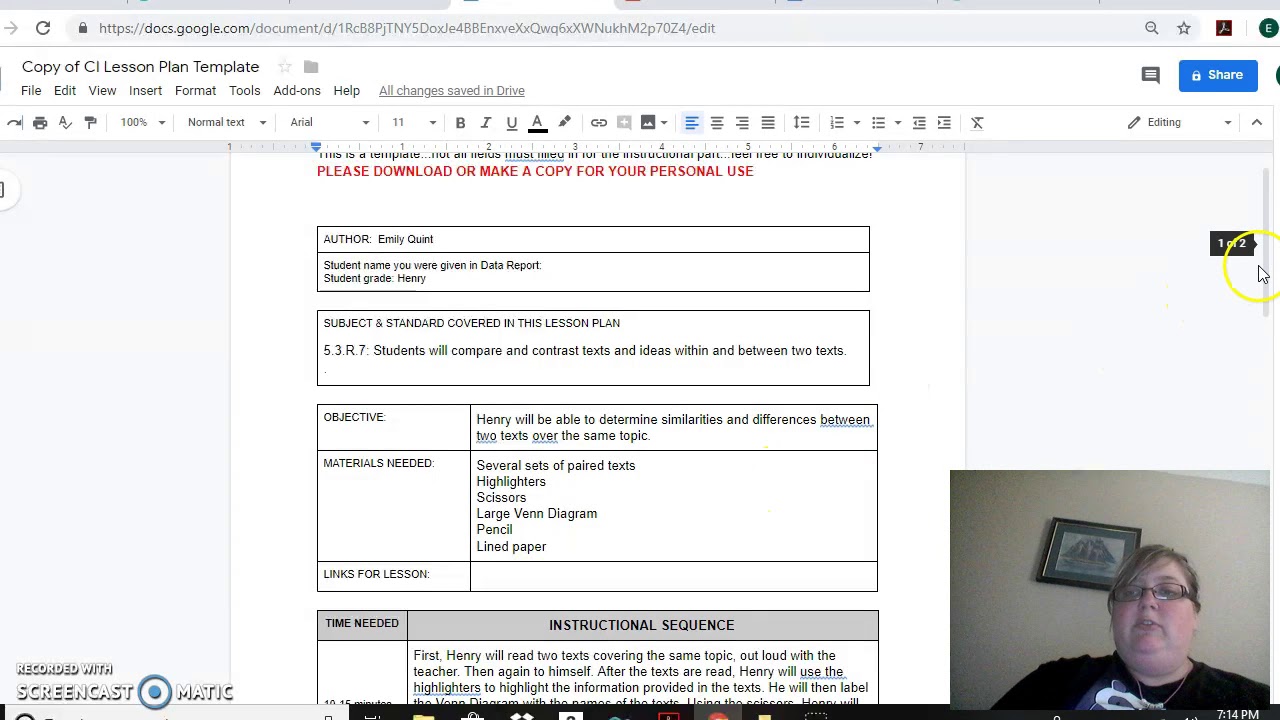The width and height of the screenshot is (1280, 720).
Task: Click the Large Venn Diagram line
Action: [537, 514]
